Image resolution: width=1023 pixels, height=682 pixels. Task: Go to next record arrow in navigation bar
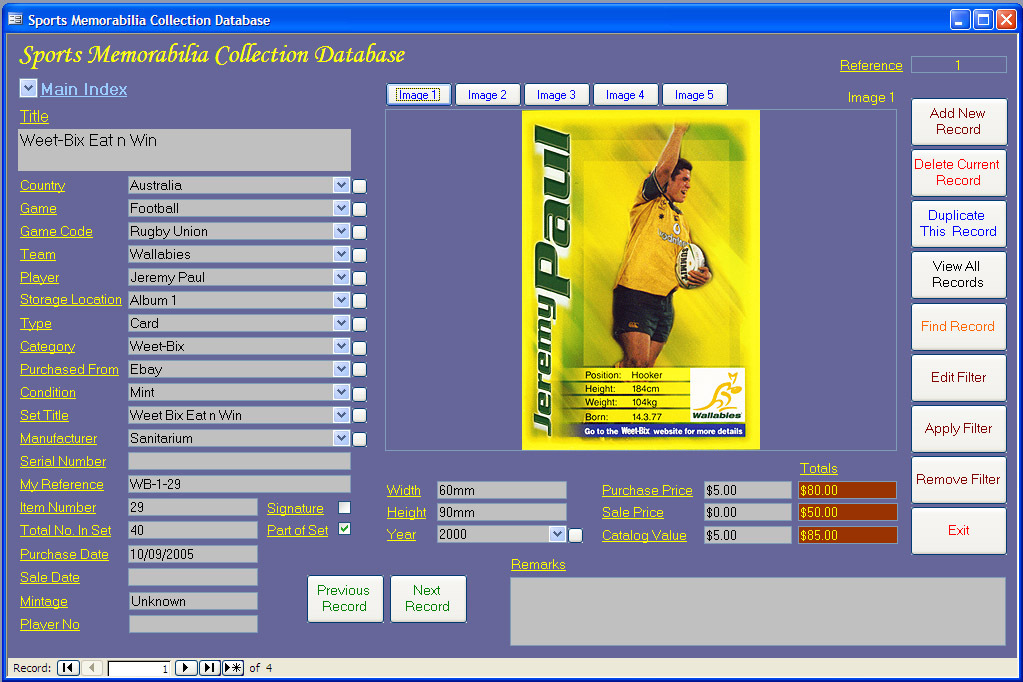[x=186, y=668]
